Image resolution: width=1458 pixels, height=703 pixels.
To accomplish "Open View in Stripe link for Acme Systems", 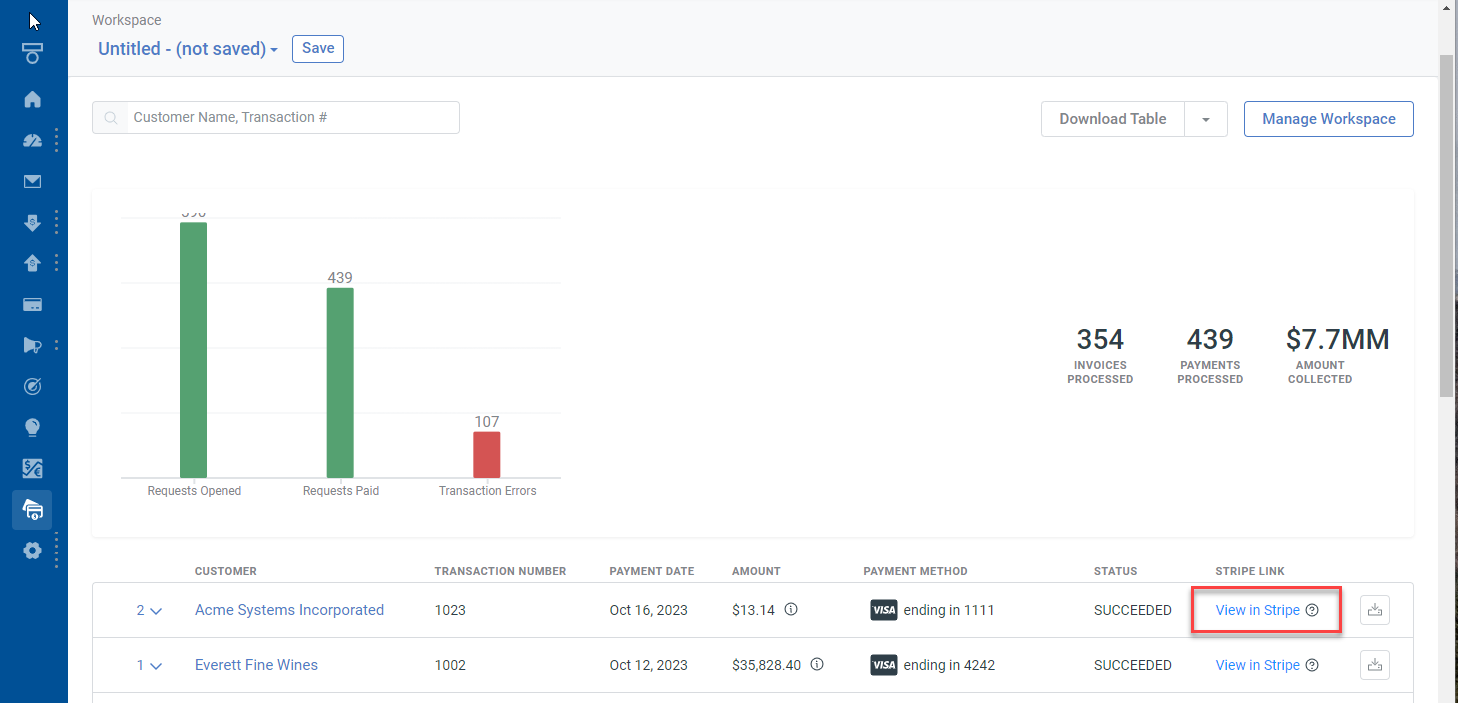I will [1257, 610].
